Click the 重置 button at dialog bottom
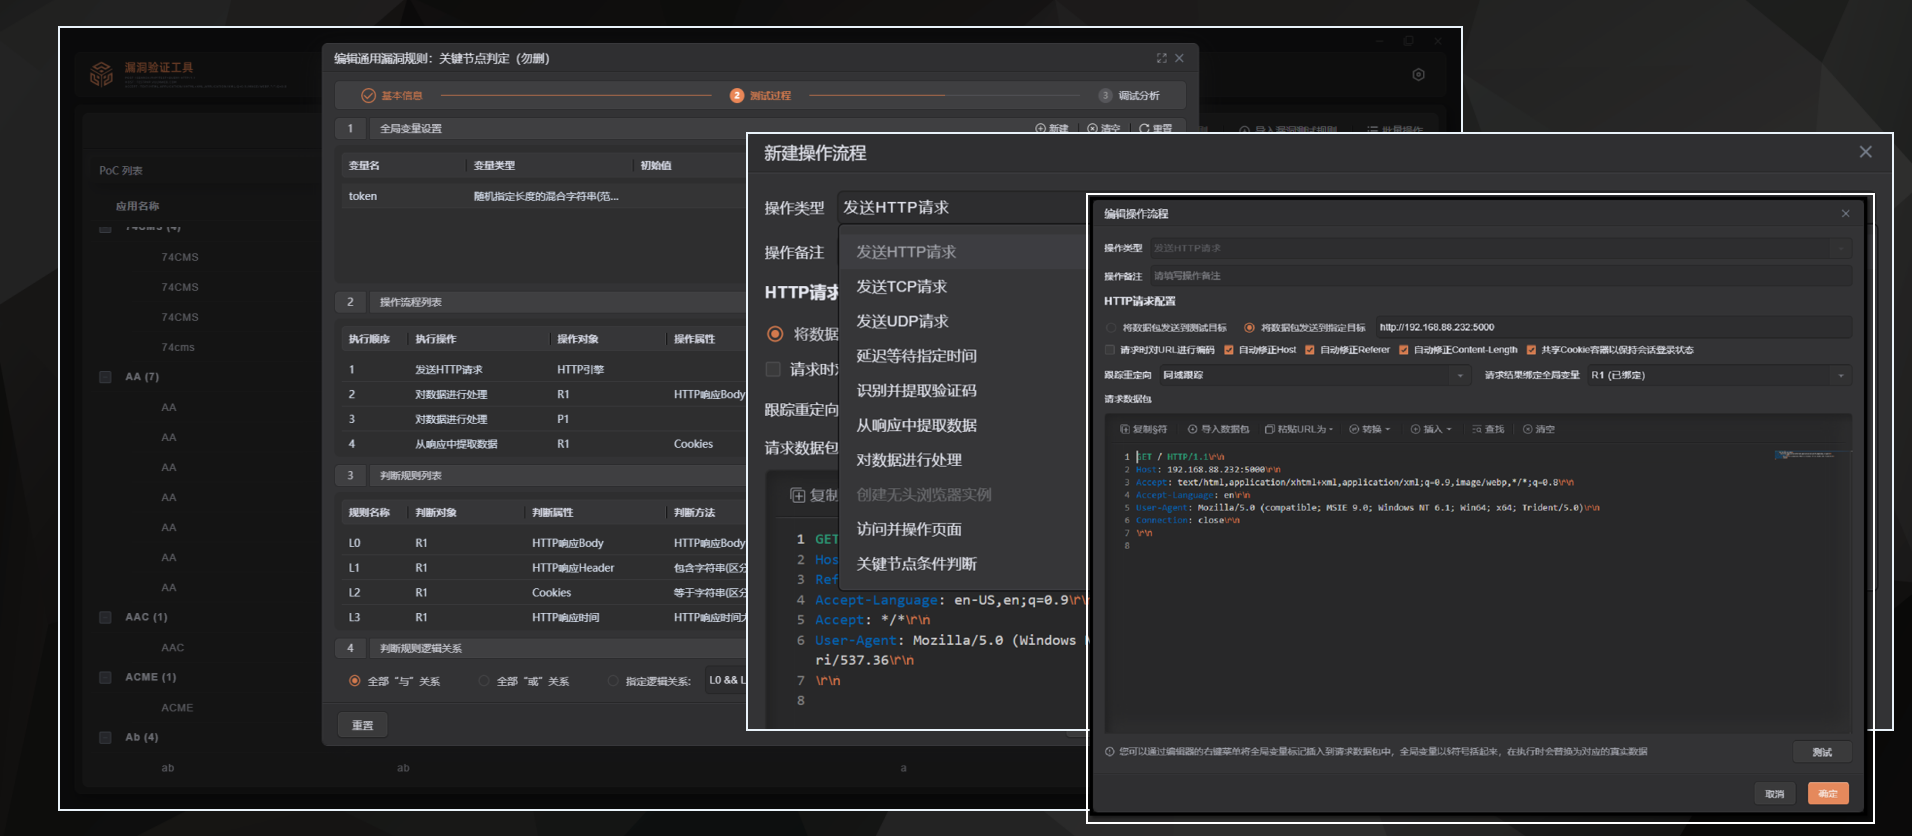Viewport: 1912px width, 836px height. click(362, 725)
